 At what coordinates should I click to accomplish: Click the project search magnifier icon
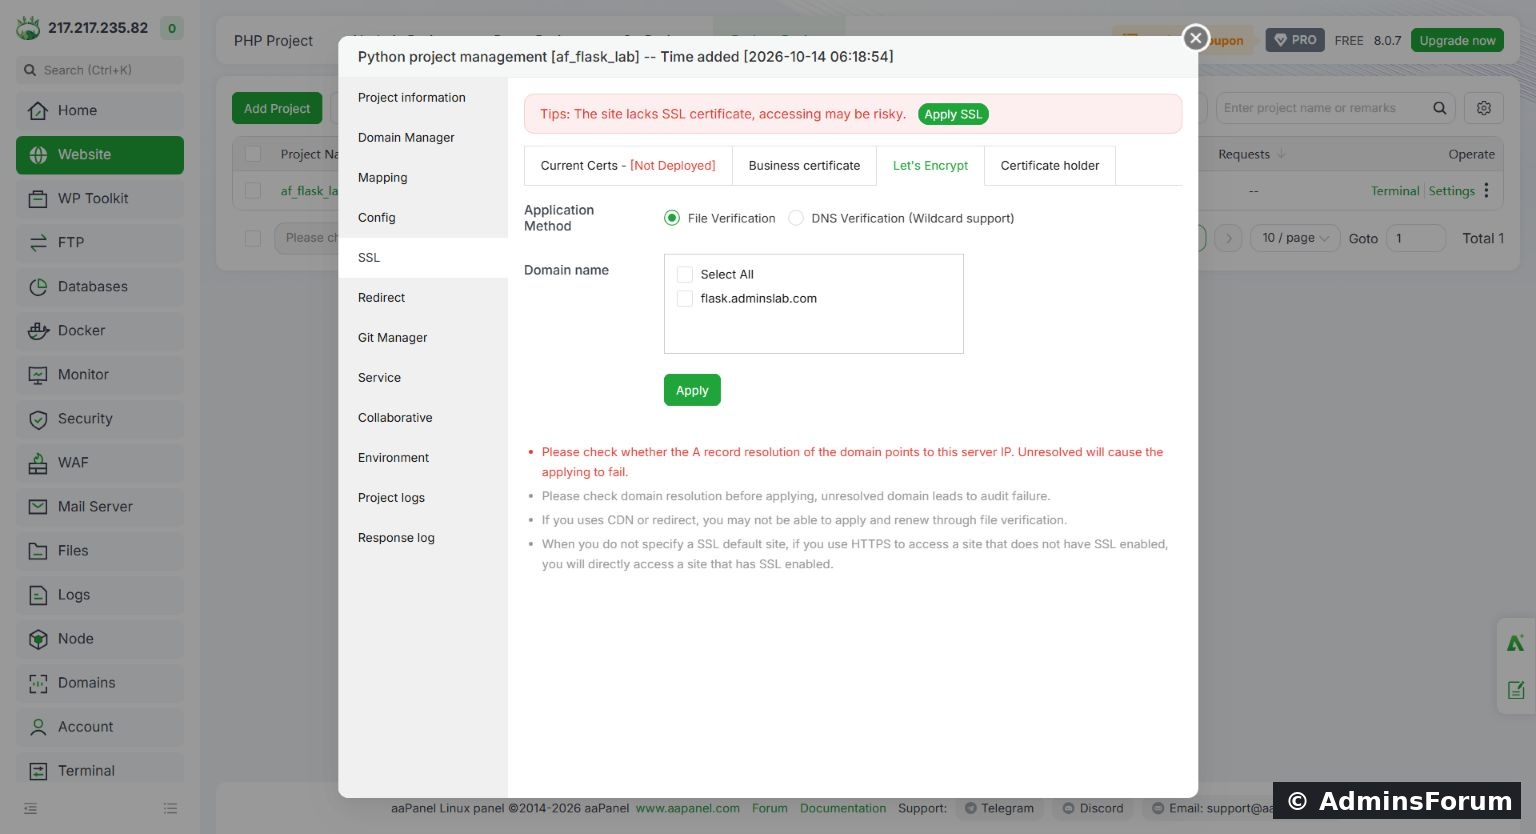pos(1439,108)
